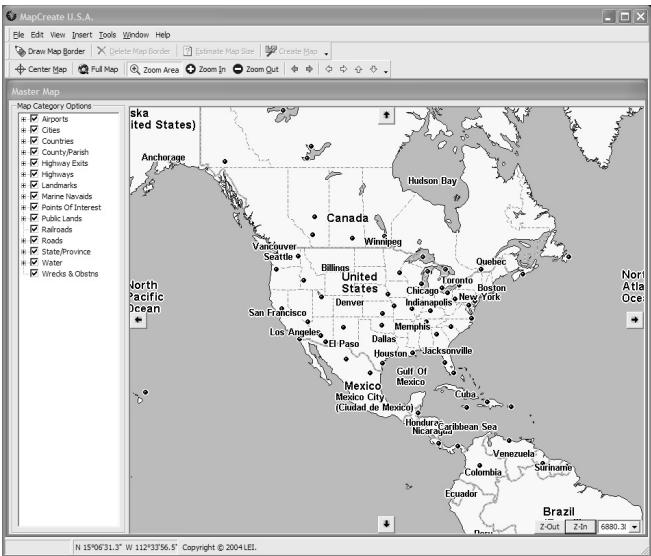This screenshot has width=651, height=556.
Task: Click the zoom scale value field
Action: [614, 527]
